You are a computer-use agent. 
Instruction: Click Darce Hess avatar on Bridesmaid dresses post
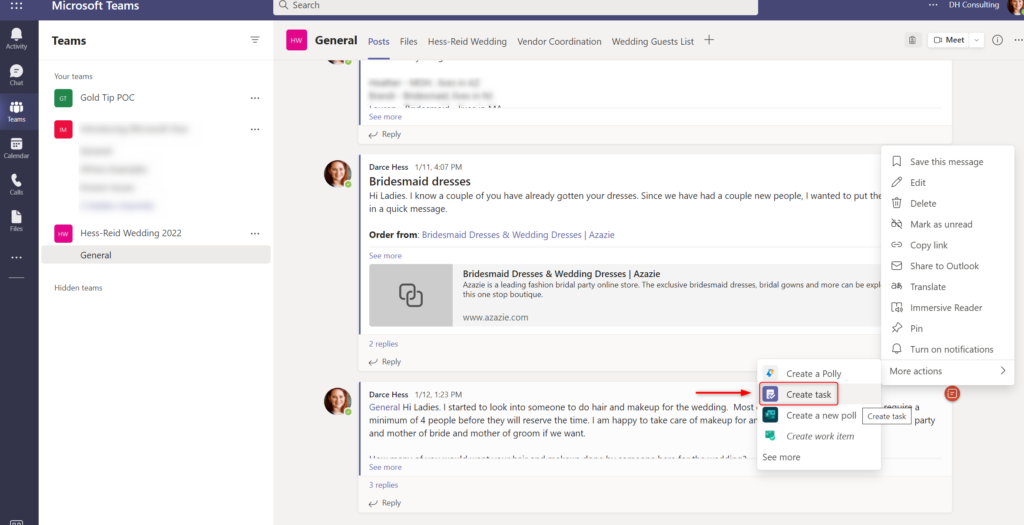(x=338, y=174)
